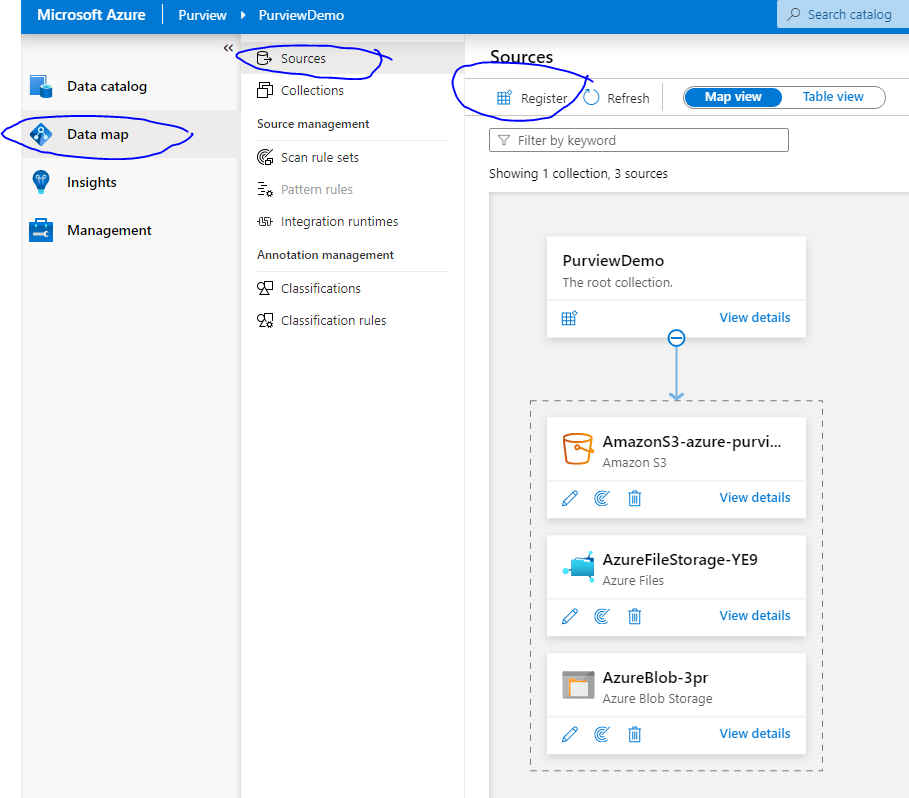Click the Scan rule sets icon
This screenshot has width=909, height=798.
point(265,157)
